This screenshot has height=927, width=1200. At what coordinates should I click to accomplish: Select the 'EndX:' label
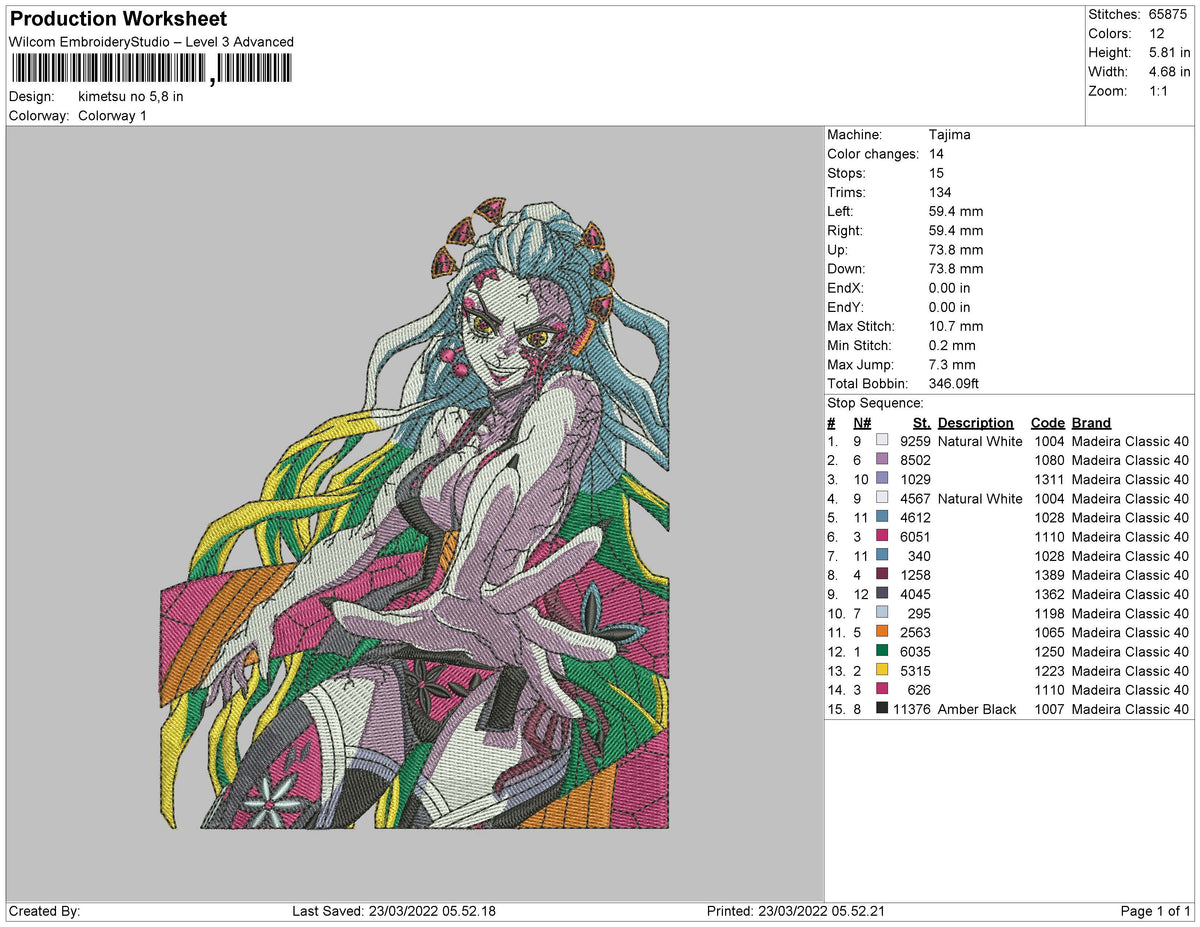[846, 288]
